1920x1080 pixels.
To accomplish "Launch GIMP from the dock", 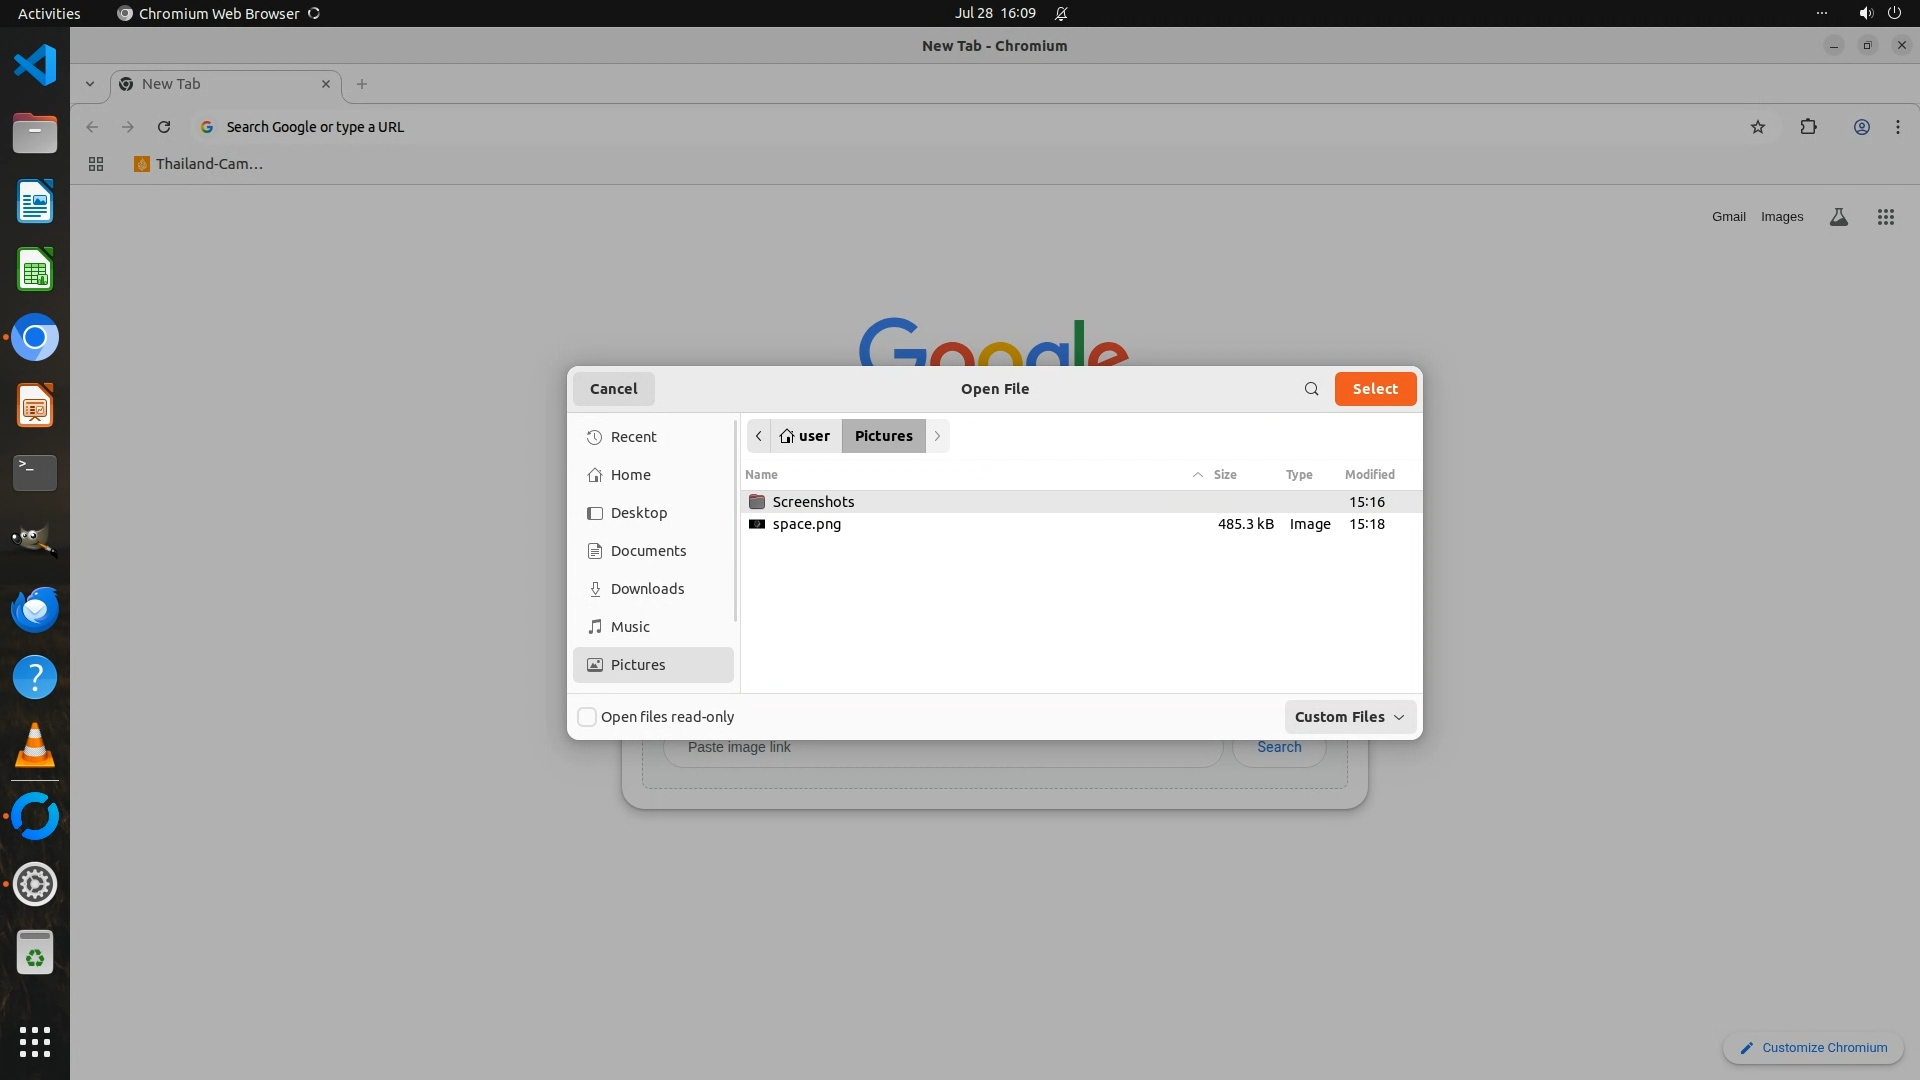I will click(x=35, y=541).
